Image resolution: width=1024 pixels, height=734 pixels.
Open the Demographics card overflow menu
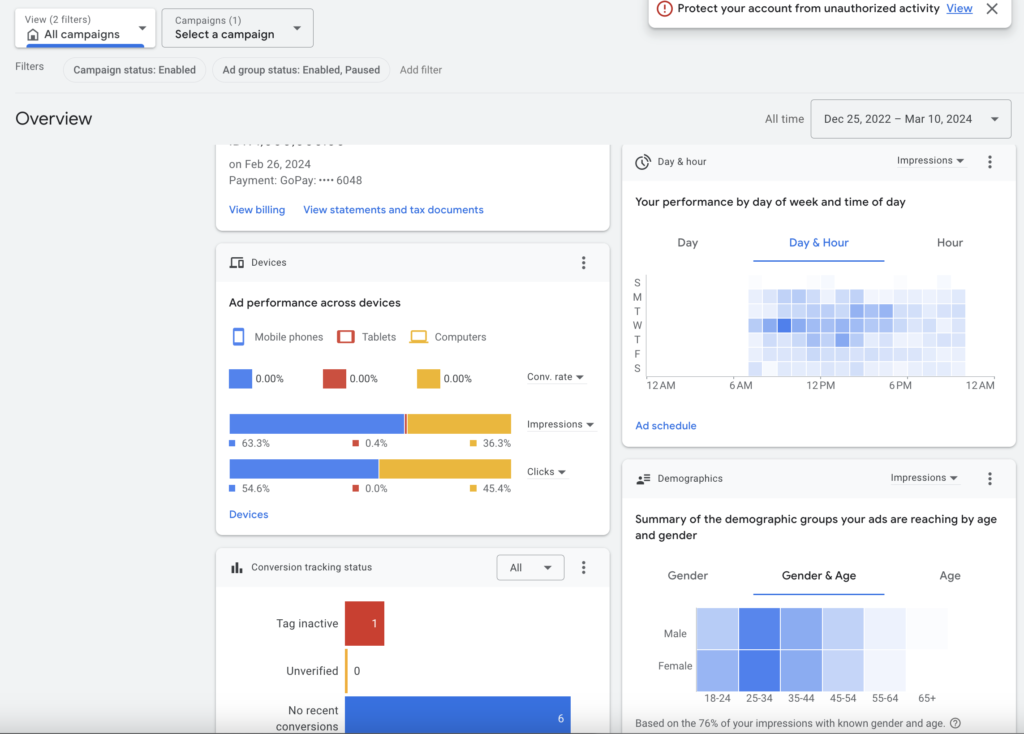click(990, 478)
